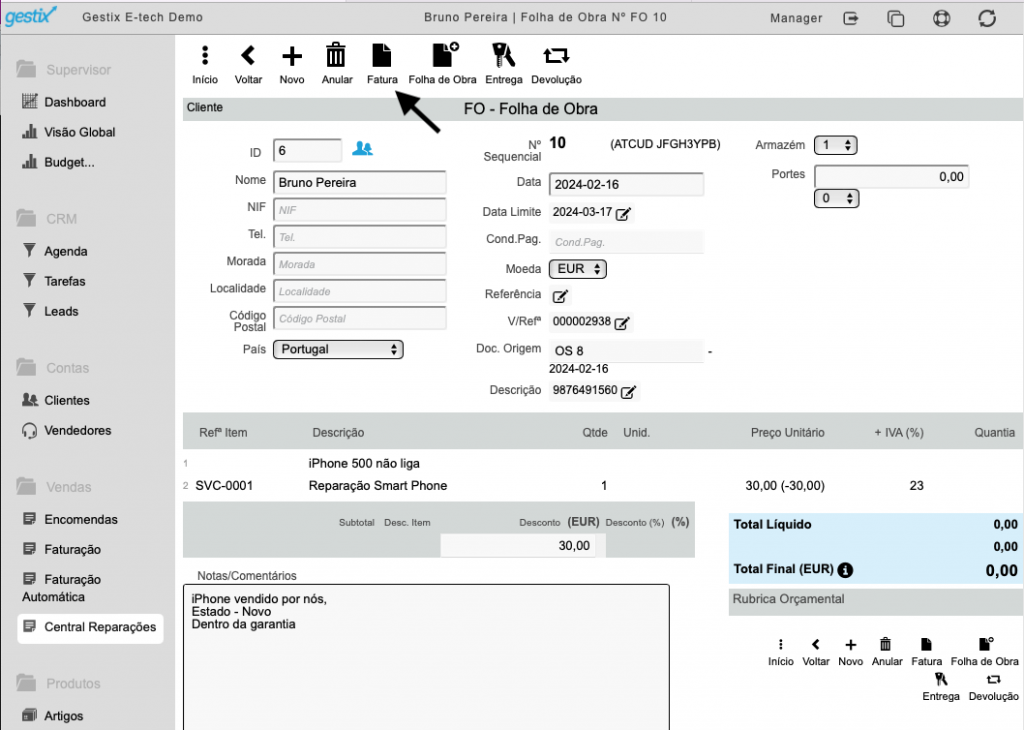Open Dashboard in sidebar
This screenshot has width=1024, height=730.
coord(74,102)
